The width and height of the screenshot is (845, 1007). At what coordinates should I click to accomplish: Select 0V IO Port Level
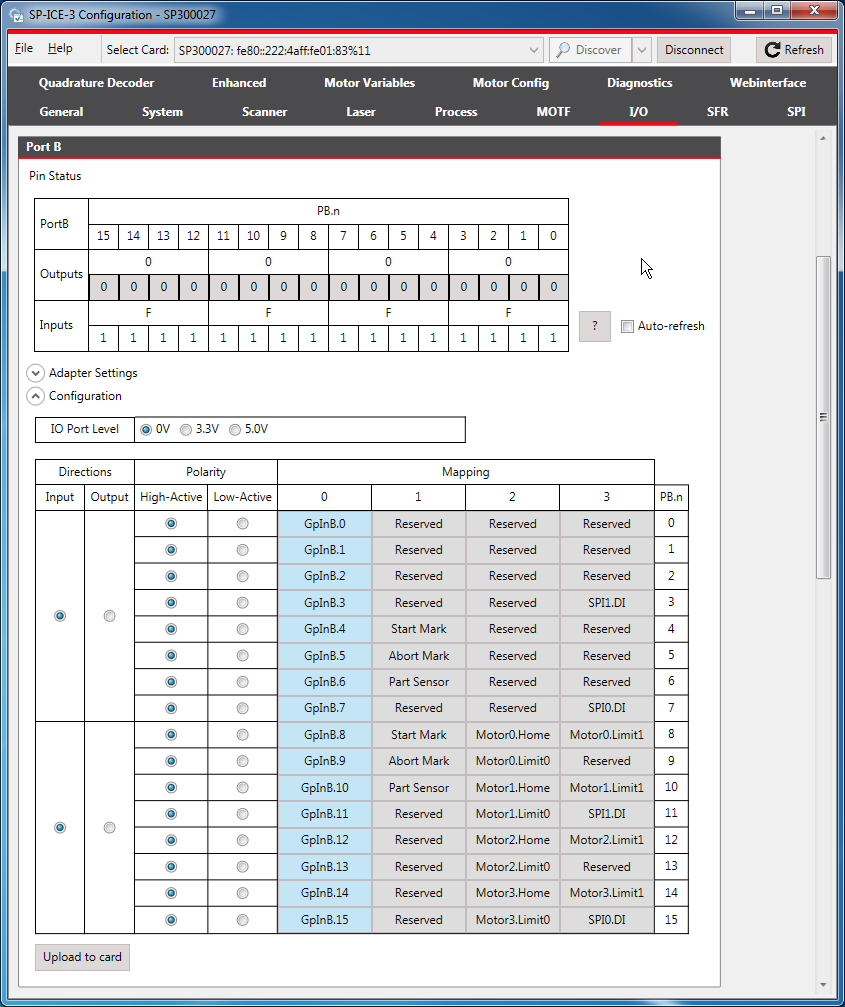pyautogui.click(x=146, y=430)
